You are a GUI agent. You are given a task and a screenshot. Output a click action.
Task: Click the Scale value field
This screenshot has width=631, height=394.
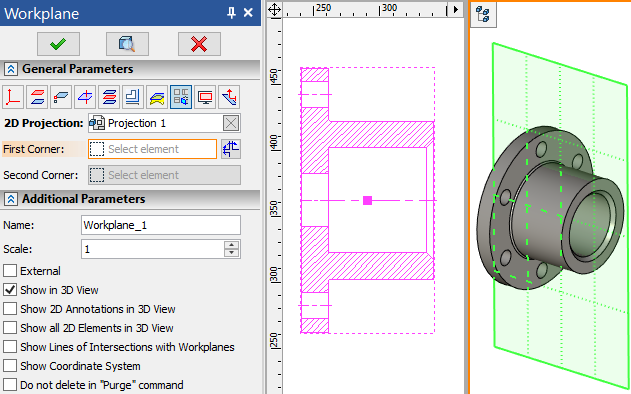click(153, 249)
